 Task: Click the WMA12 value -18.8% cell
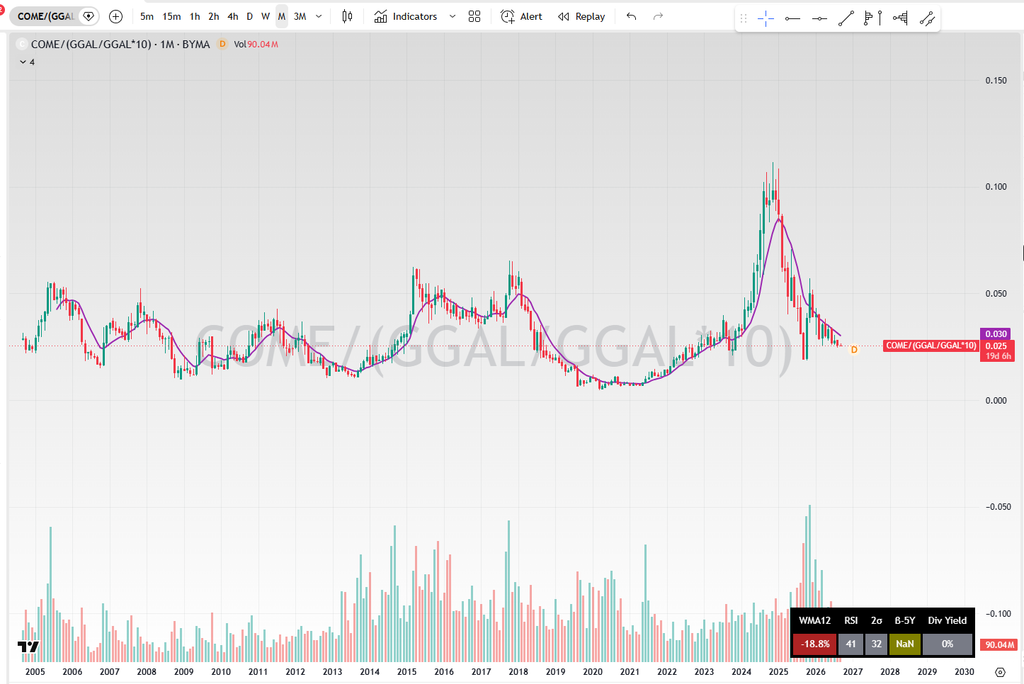(x=815, y=644)
